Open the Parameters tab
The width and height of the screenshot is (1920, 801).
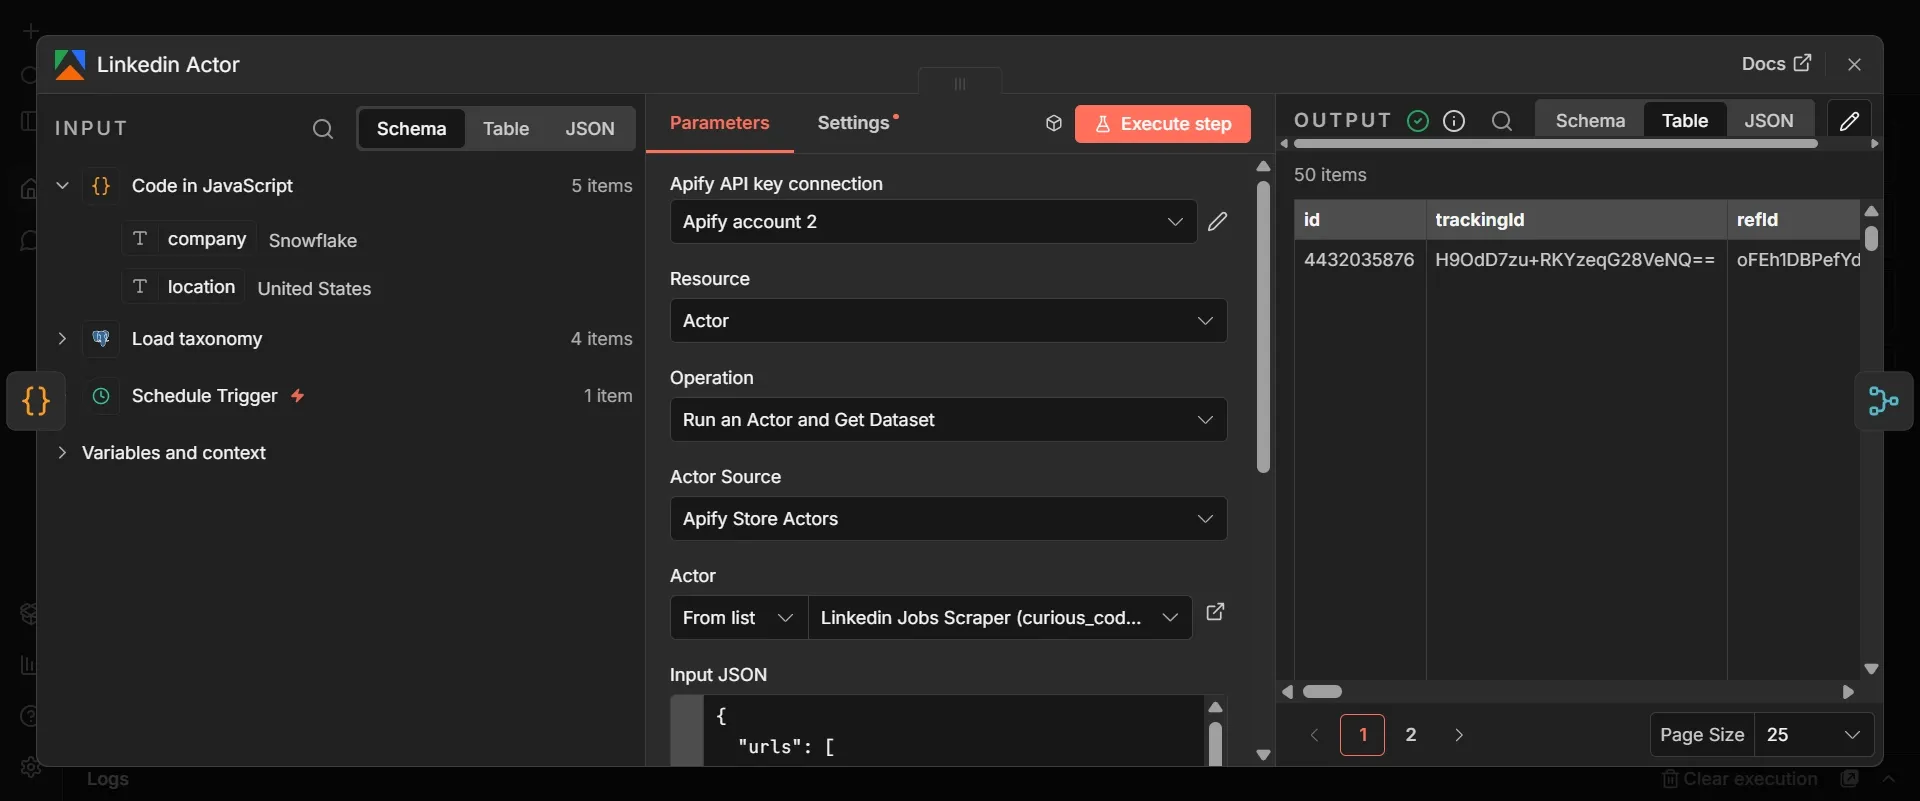click(x=719, y=123)
